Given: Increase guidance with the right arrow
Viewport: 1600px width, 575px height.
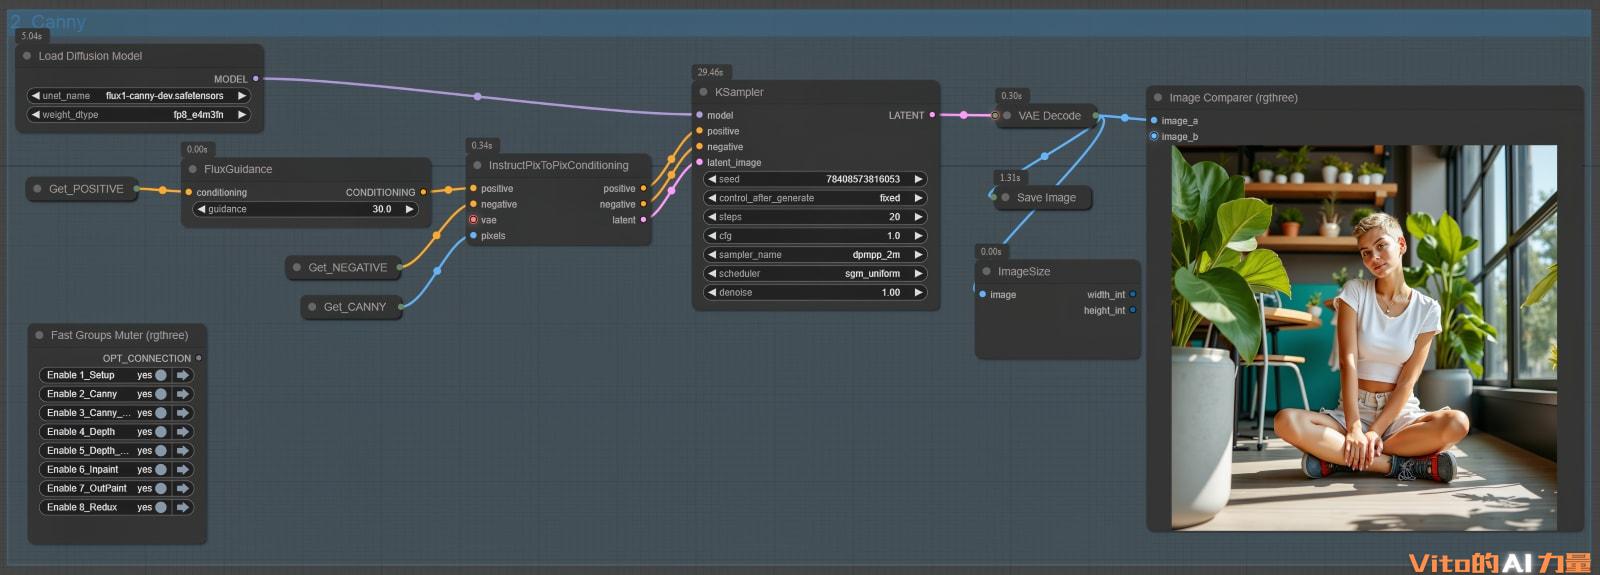Looking at the screenshot, I should point(408,210).
